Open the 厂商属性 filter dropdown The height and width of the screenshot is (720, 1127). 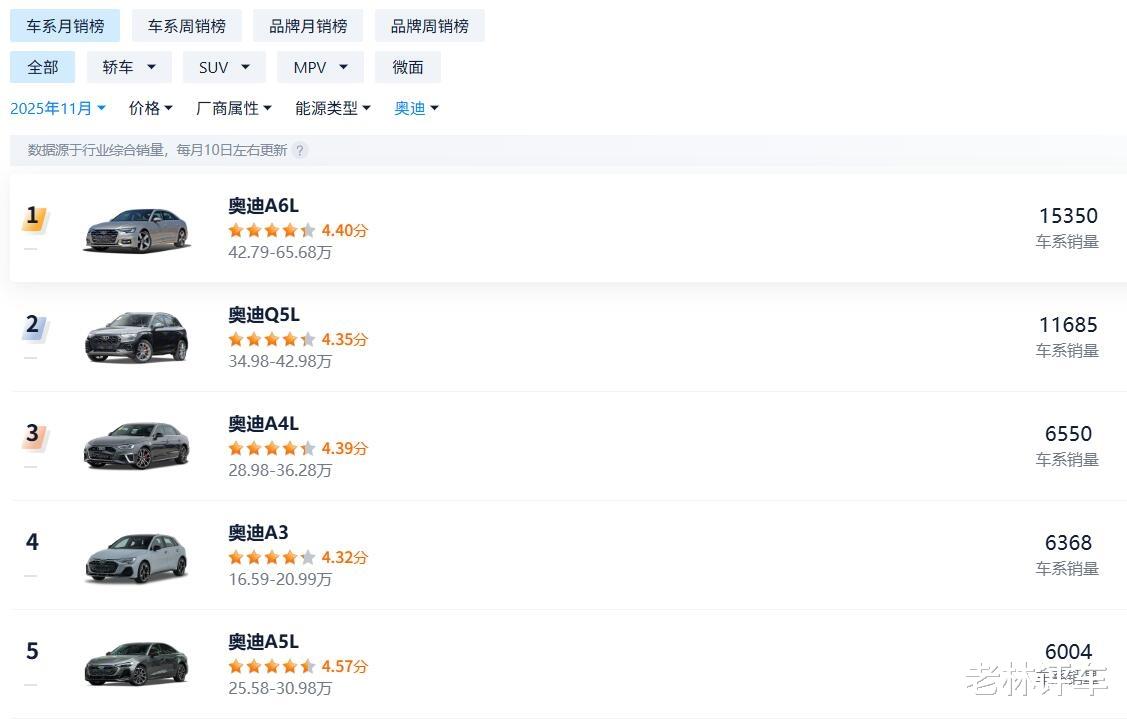234,108
